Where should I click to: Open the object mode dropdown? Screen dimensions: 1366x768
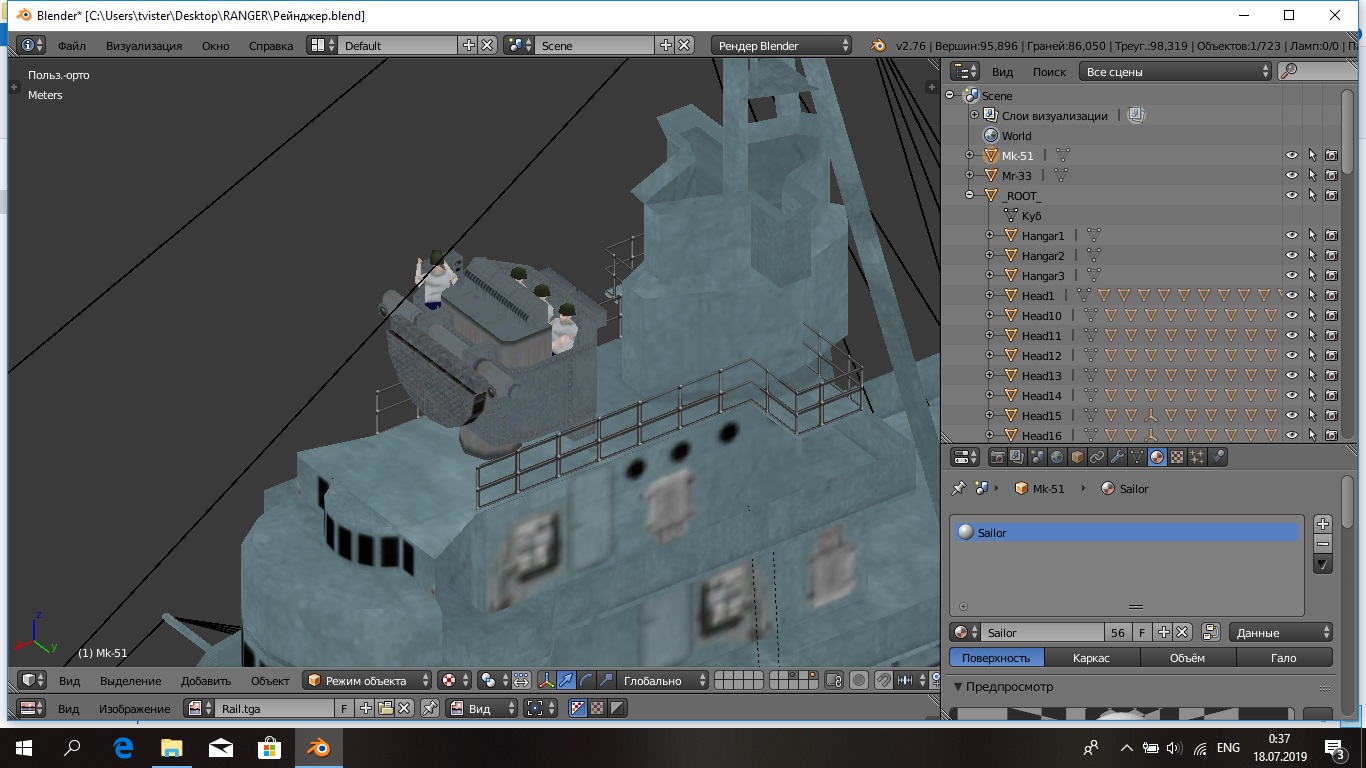pyautogui.click(x=367, y=681)
